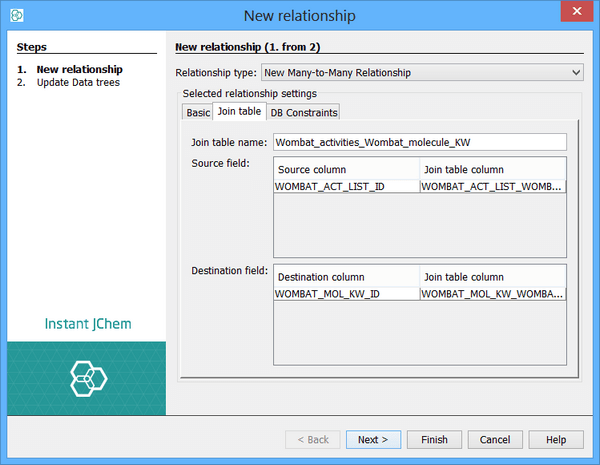Click the Join table name field

pos(419,142)
